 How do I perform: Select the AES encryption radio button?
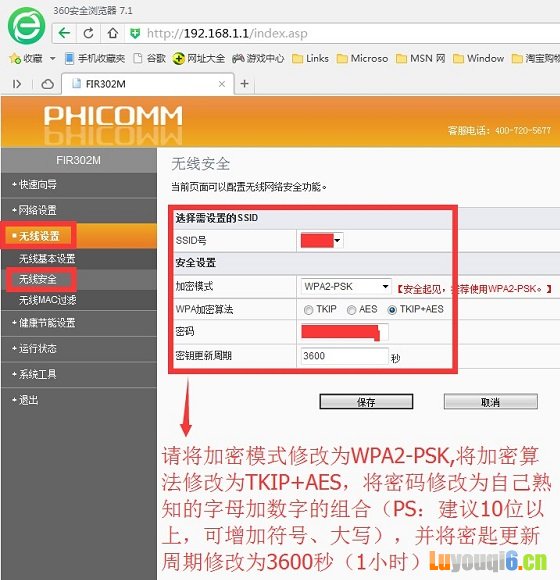[x=351, y=310]
